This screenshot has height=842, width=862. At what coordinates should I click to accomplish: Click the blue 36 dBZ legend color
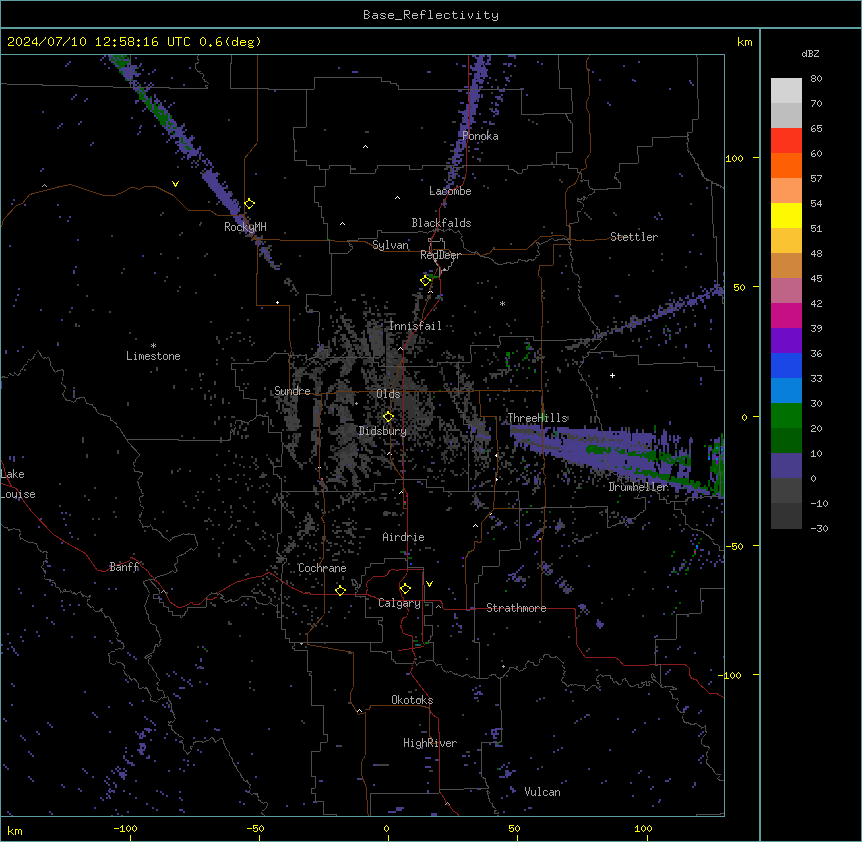pos(786,365)
